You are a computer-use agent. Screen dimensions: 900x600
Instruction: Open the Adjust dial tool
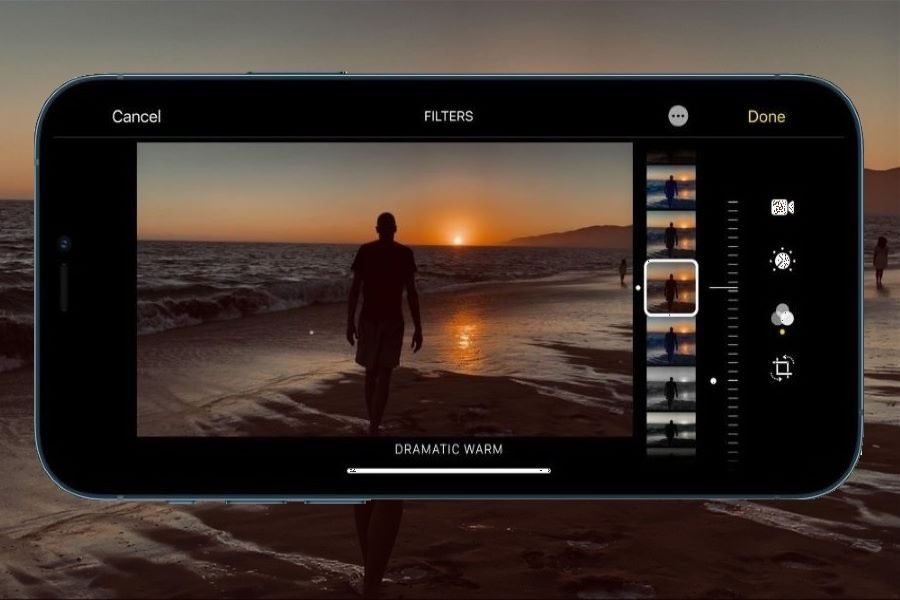point(782,261)
